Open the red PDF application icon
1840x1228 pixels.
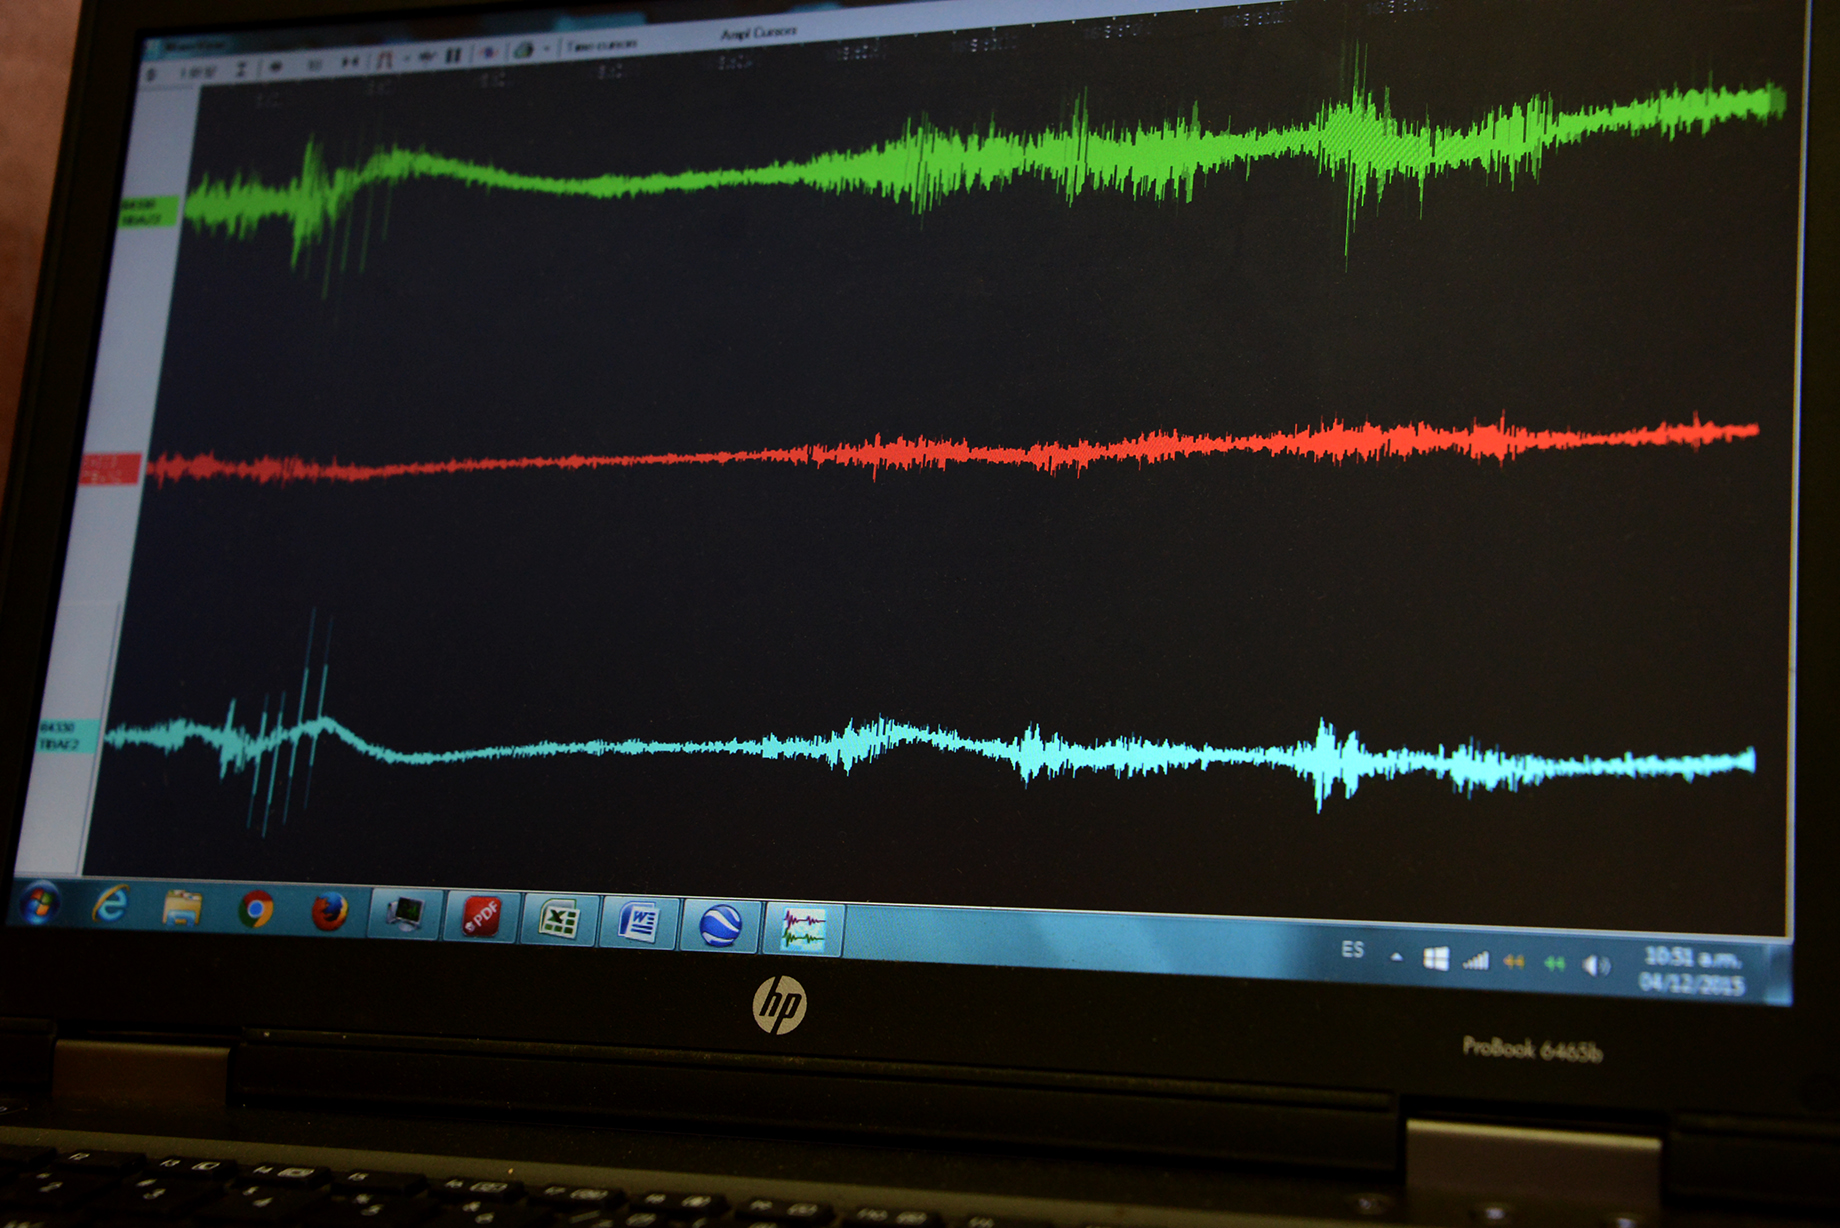[481, 917]
